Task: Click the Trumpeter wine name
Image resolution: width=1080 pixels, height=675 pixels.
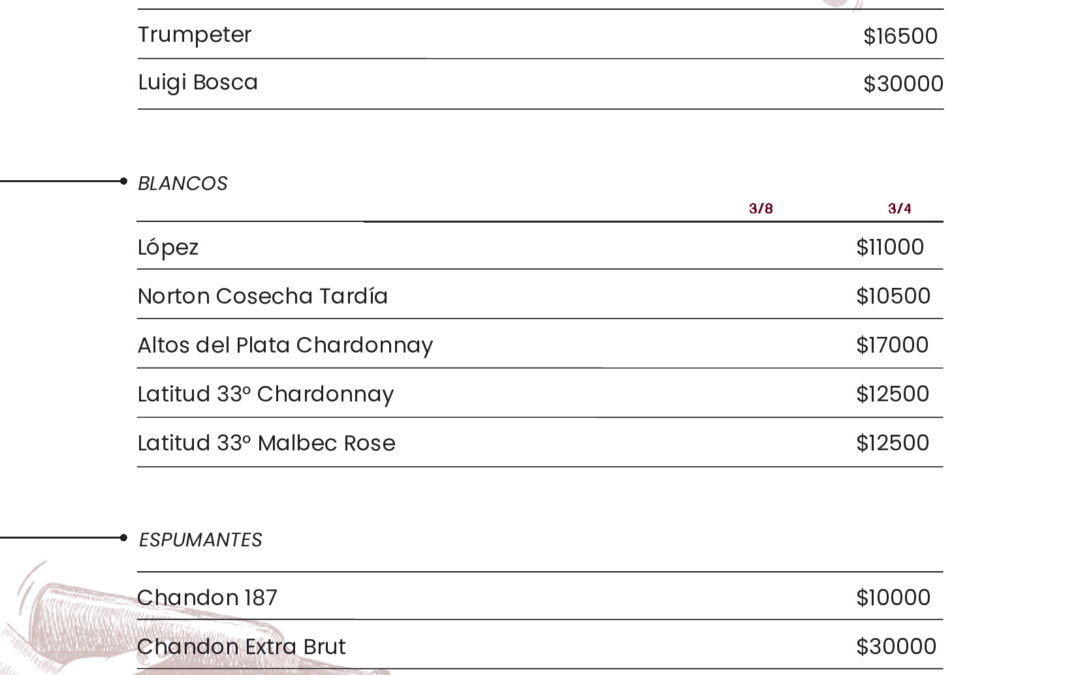Action: [194, 35]
